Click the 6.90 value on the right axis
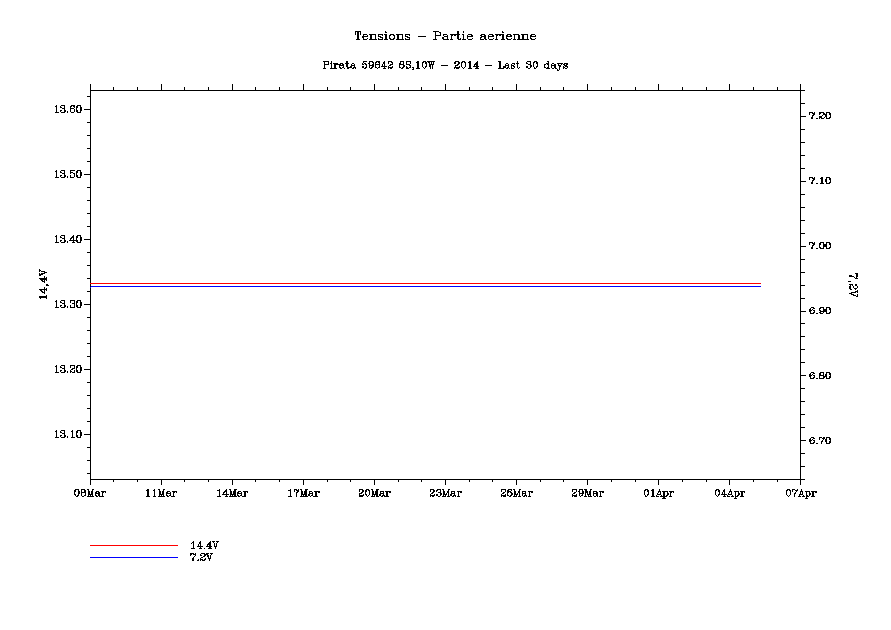891x630 pixels. click(x=819, y=311)
